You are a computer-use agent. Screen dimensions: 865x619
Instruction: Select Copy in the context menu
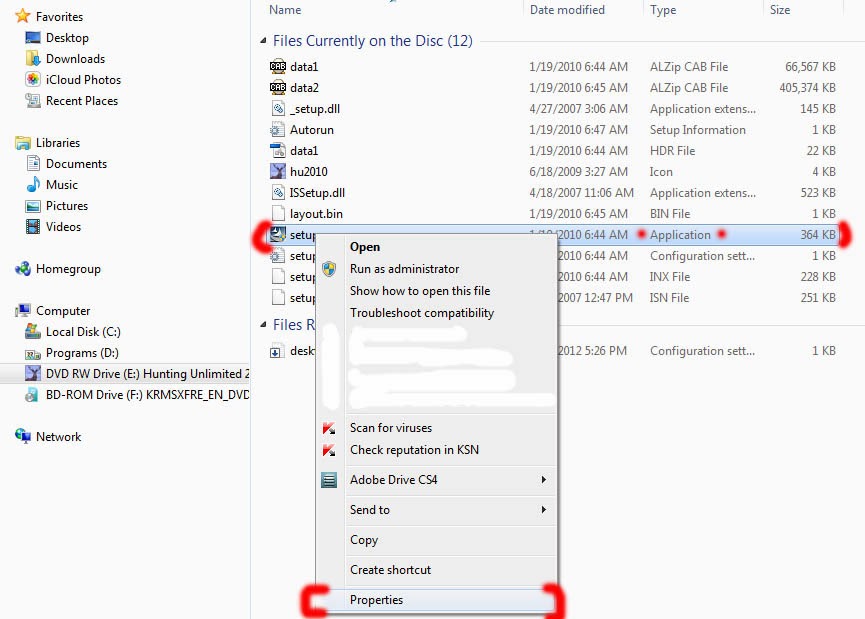point(363,540)
